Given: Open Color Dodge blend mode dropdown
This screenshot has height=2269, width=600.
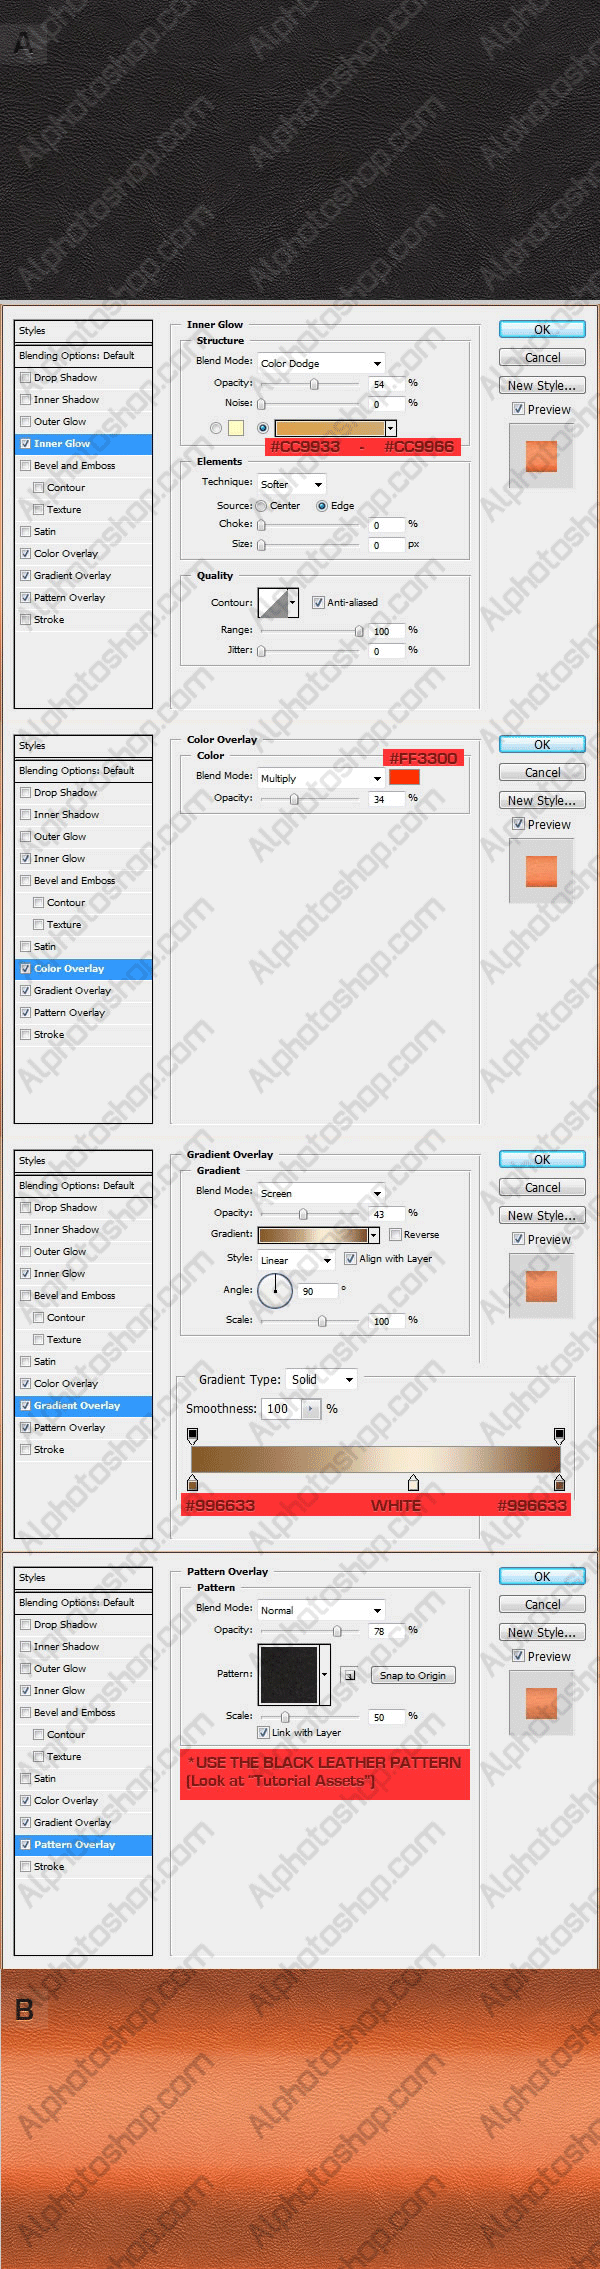Looking at the screenshot, I should tap(321, 363).
